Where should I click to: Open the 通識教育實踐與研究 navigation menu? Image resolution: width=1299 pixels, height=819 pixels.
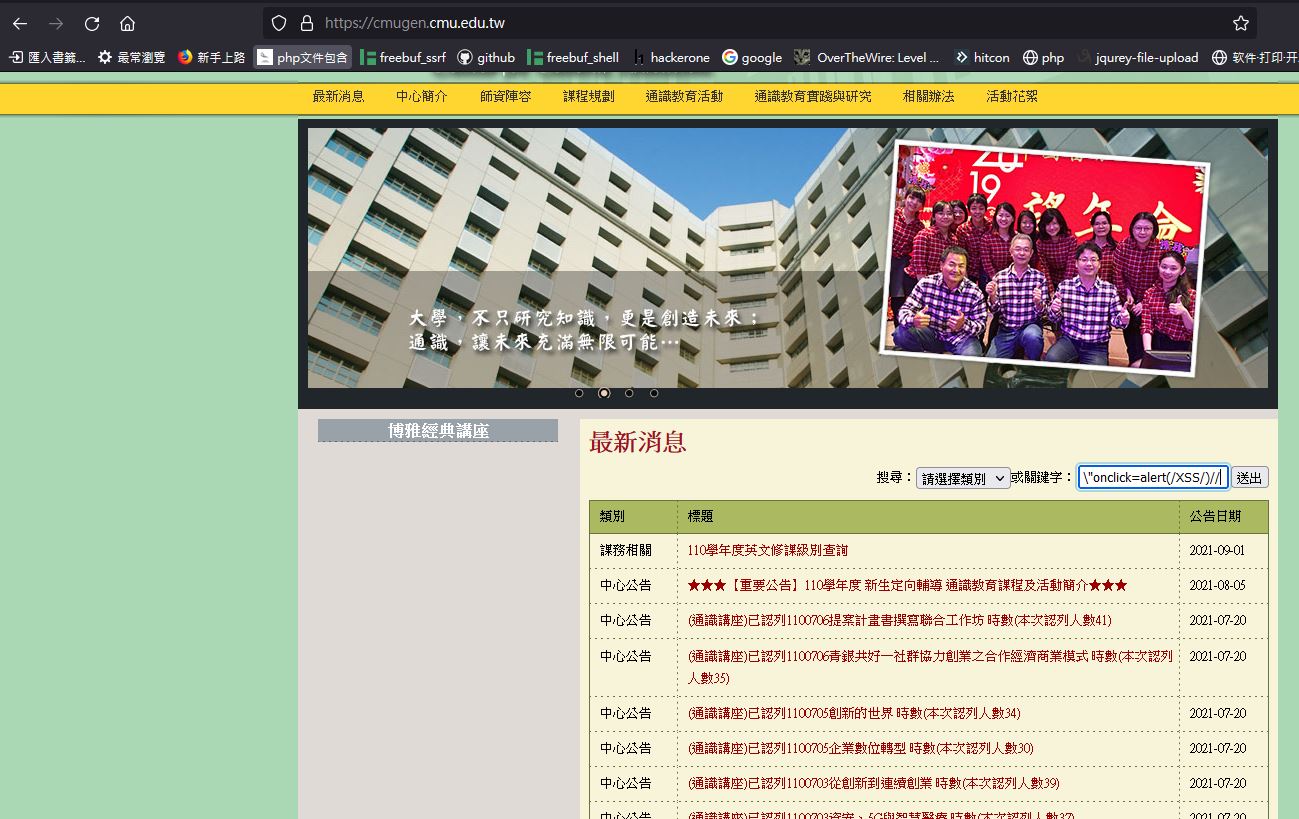click(x=813, y=97)
